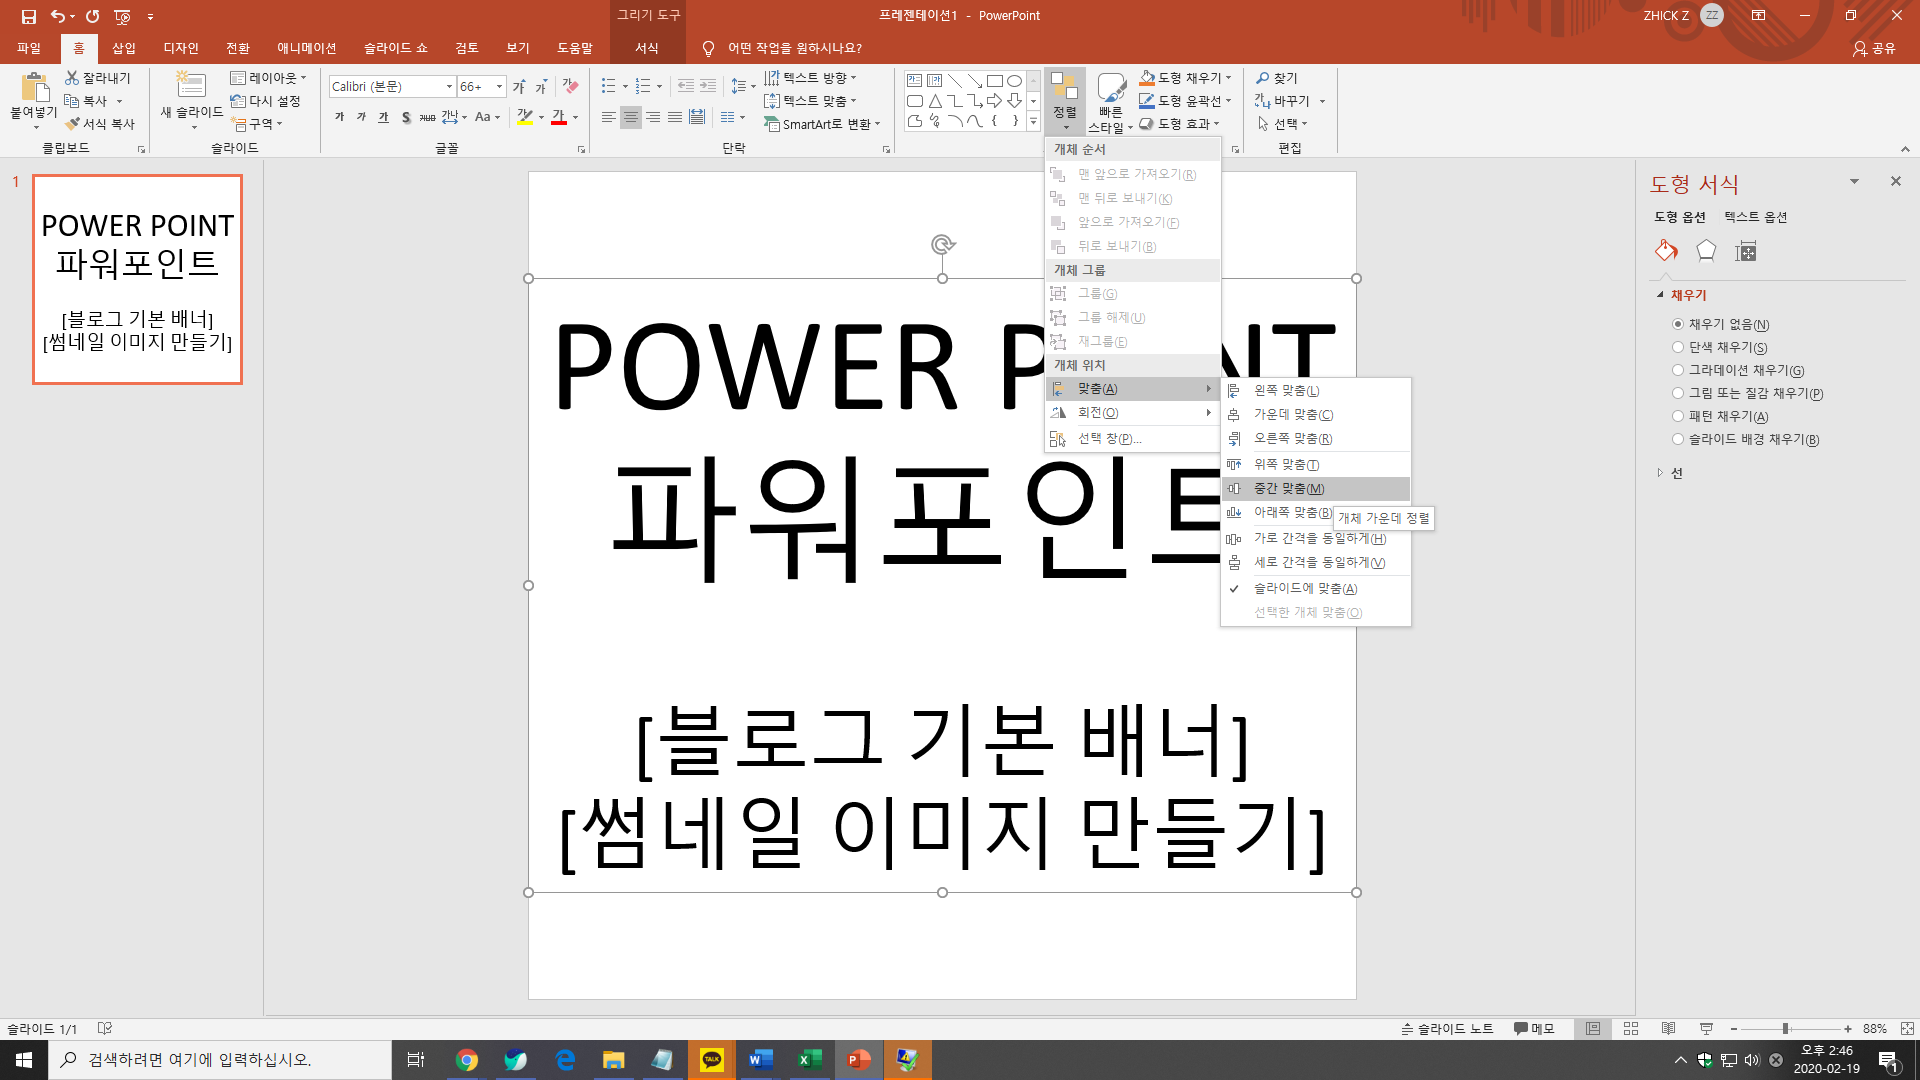Expand the Rotate (회전) submenu
This screenshot has width=1920, height=1080.
click(x=1132, y=413)
